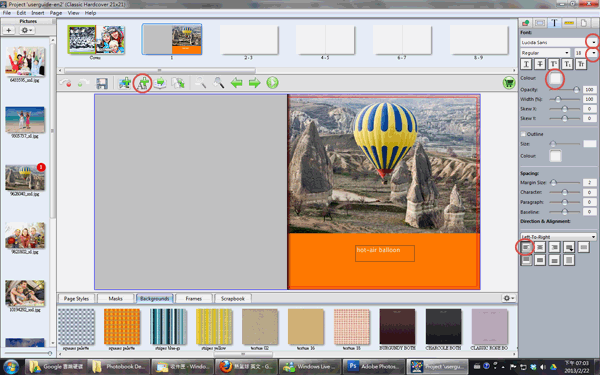Switch to the Frames tab
The image size is (600, 375).
pos(194,298)
